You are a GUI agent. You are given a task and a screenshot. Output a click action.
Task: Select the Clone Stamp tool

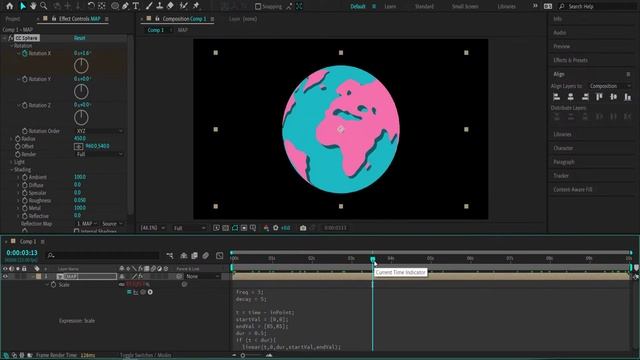(x=160, y=6)
